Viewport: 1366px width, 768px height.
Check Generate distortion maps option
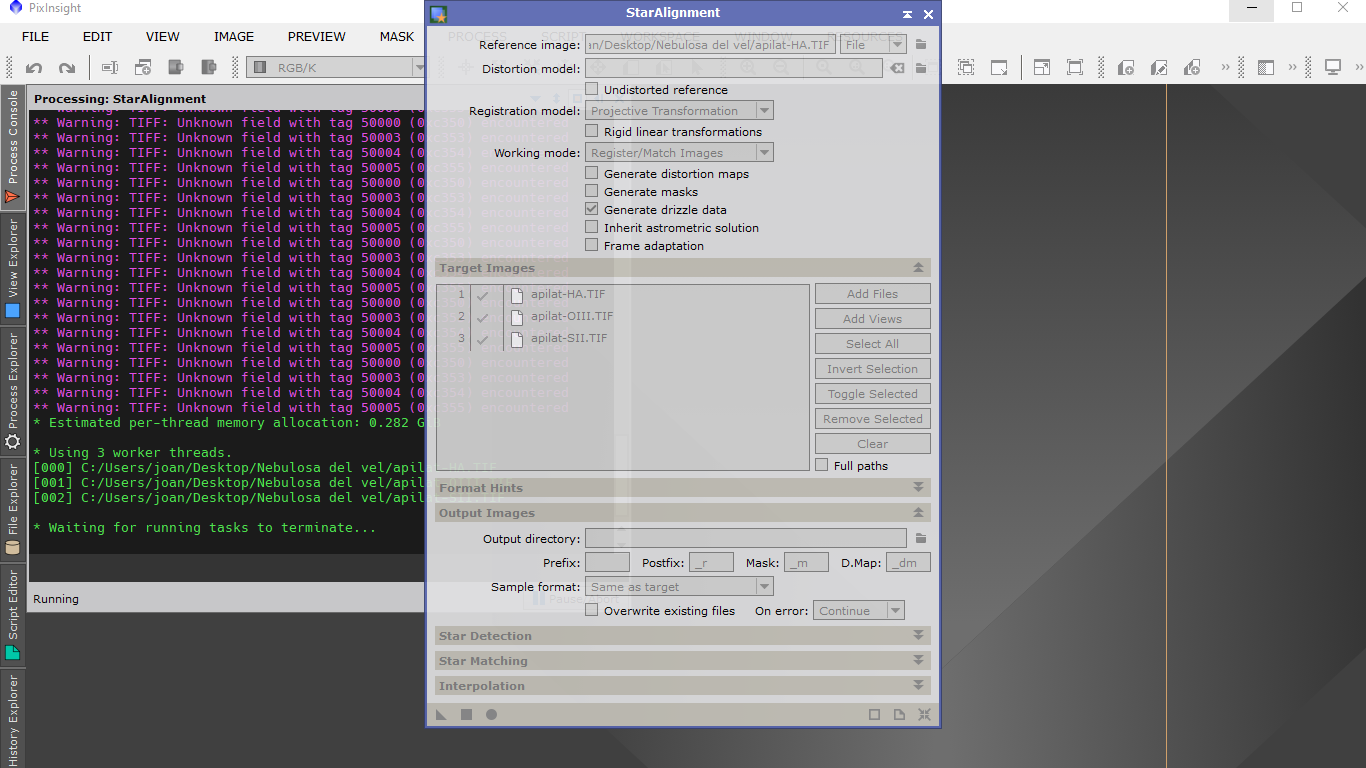point(592,174)
